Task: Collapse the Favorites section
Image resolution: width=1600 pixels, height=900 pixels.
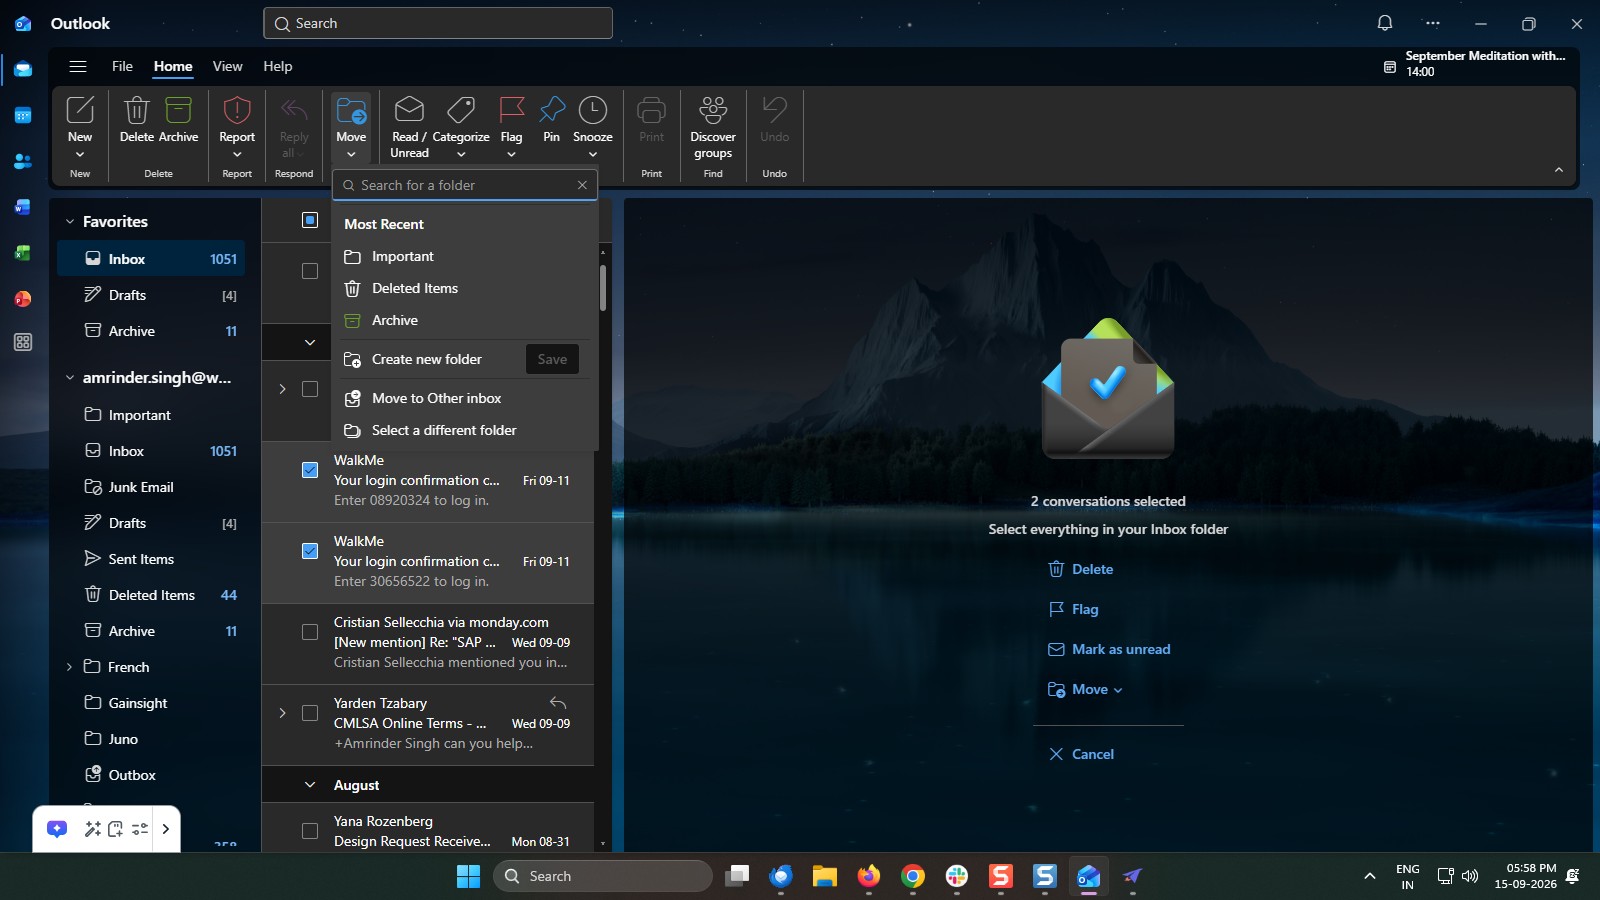Action: 70,222
